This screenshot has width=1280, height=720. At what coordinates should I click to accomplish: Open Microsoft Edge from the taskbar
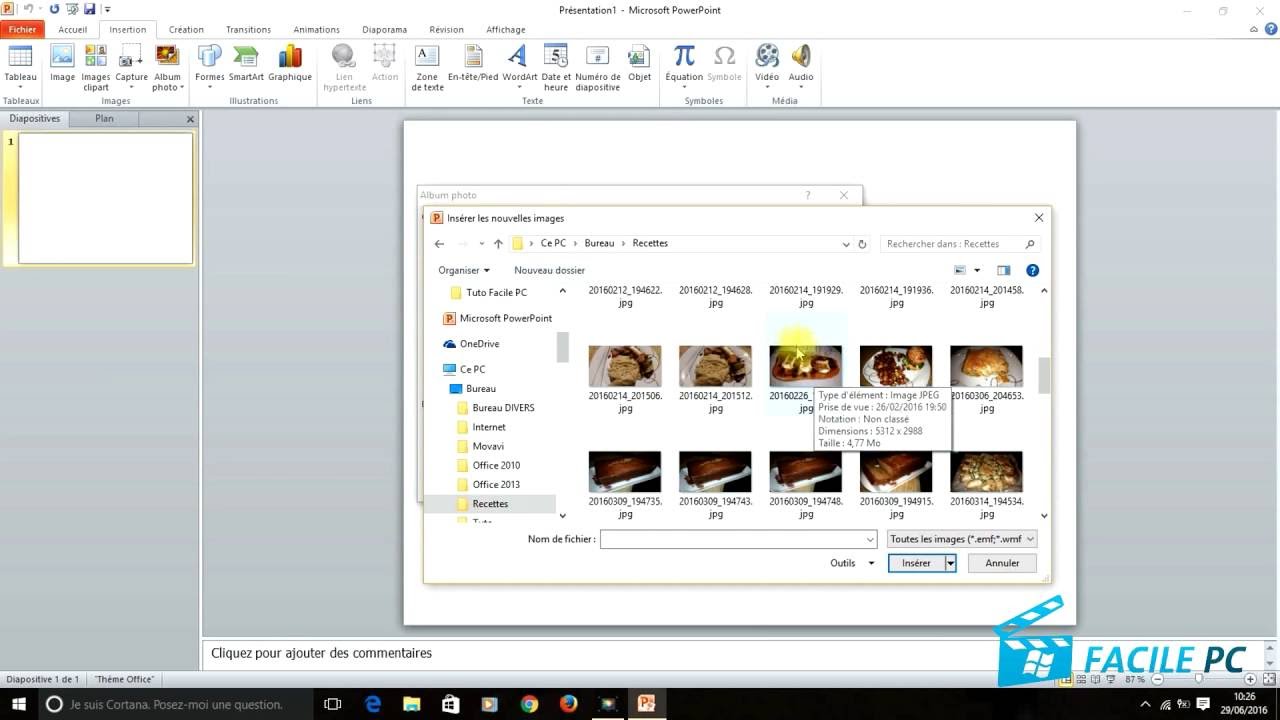click(x=373, y=703)
